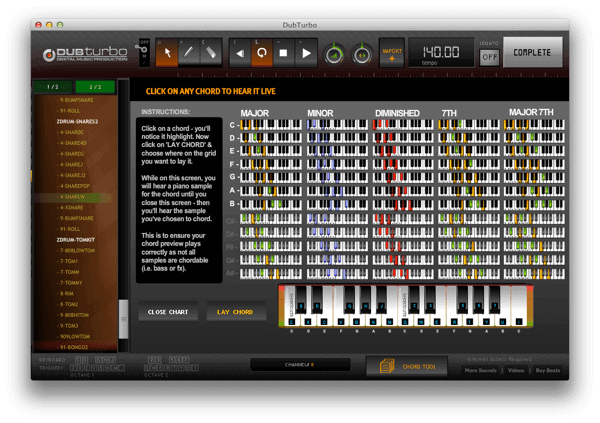Click the Import plus button

[392, 53]
